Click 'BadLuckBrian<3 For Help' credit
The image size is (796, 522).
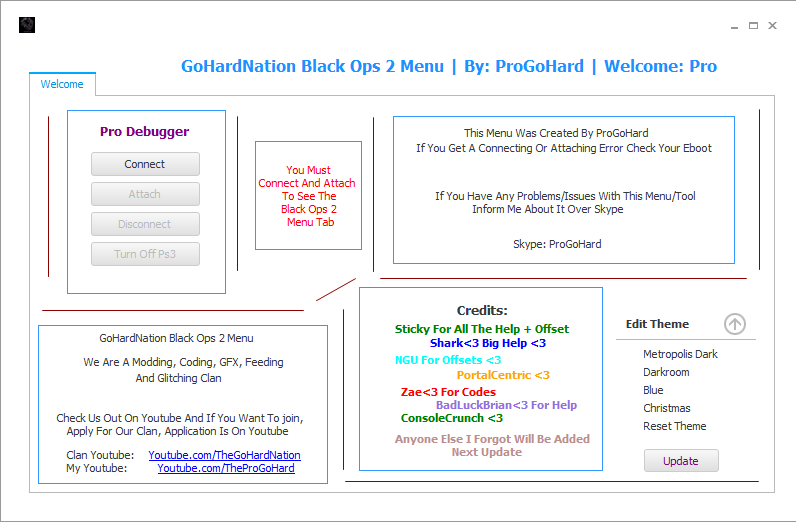506,405
